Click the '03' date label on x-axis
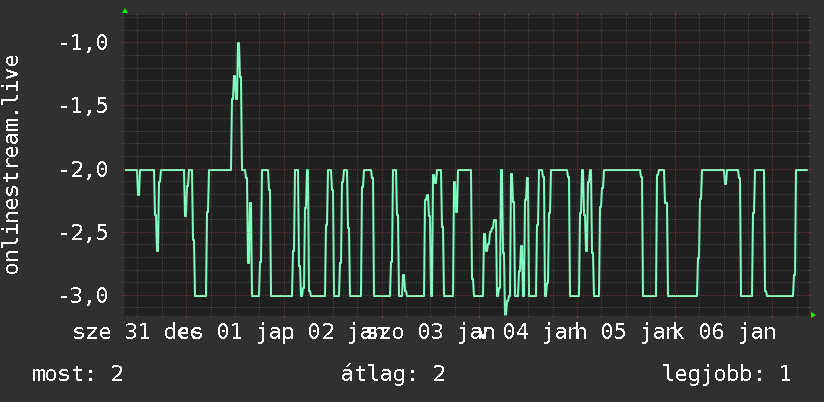 pos(431,333)
